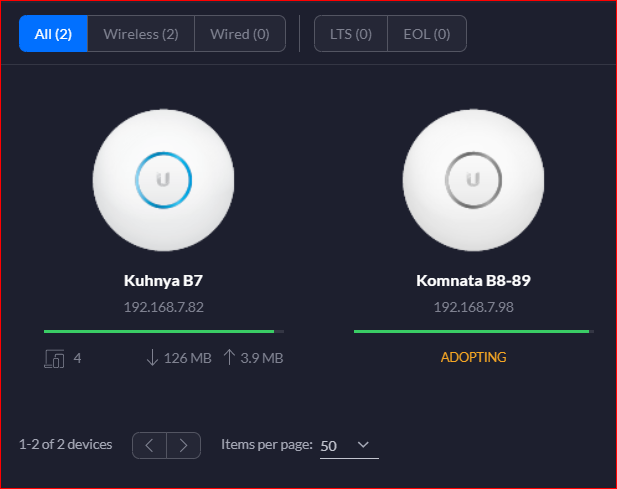Open the Wired (0) filter tab
Image resolution: width=617 pixels, height=489 pixels.
coord(240,34)
